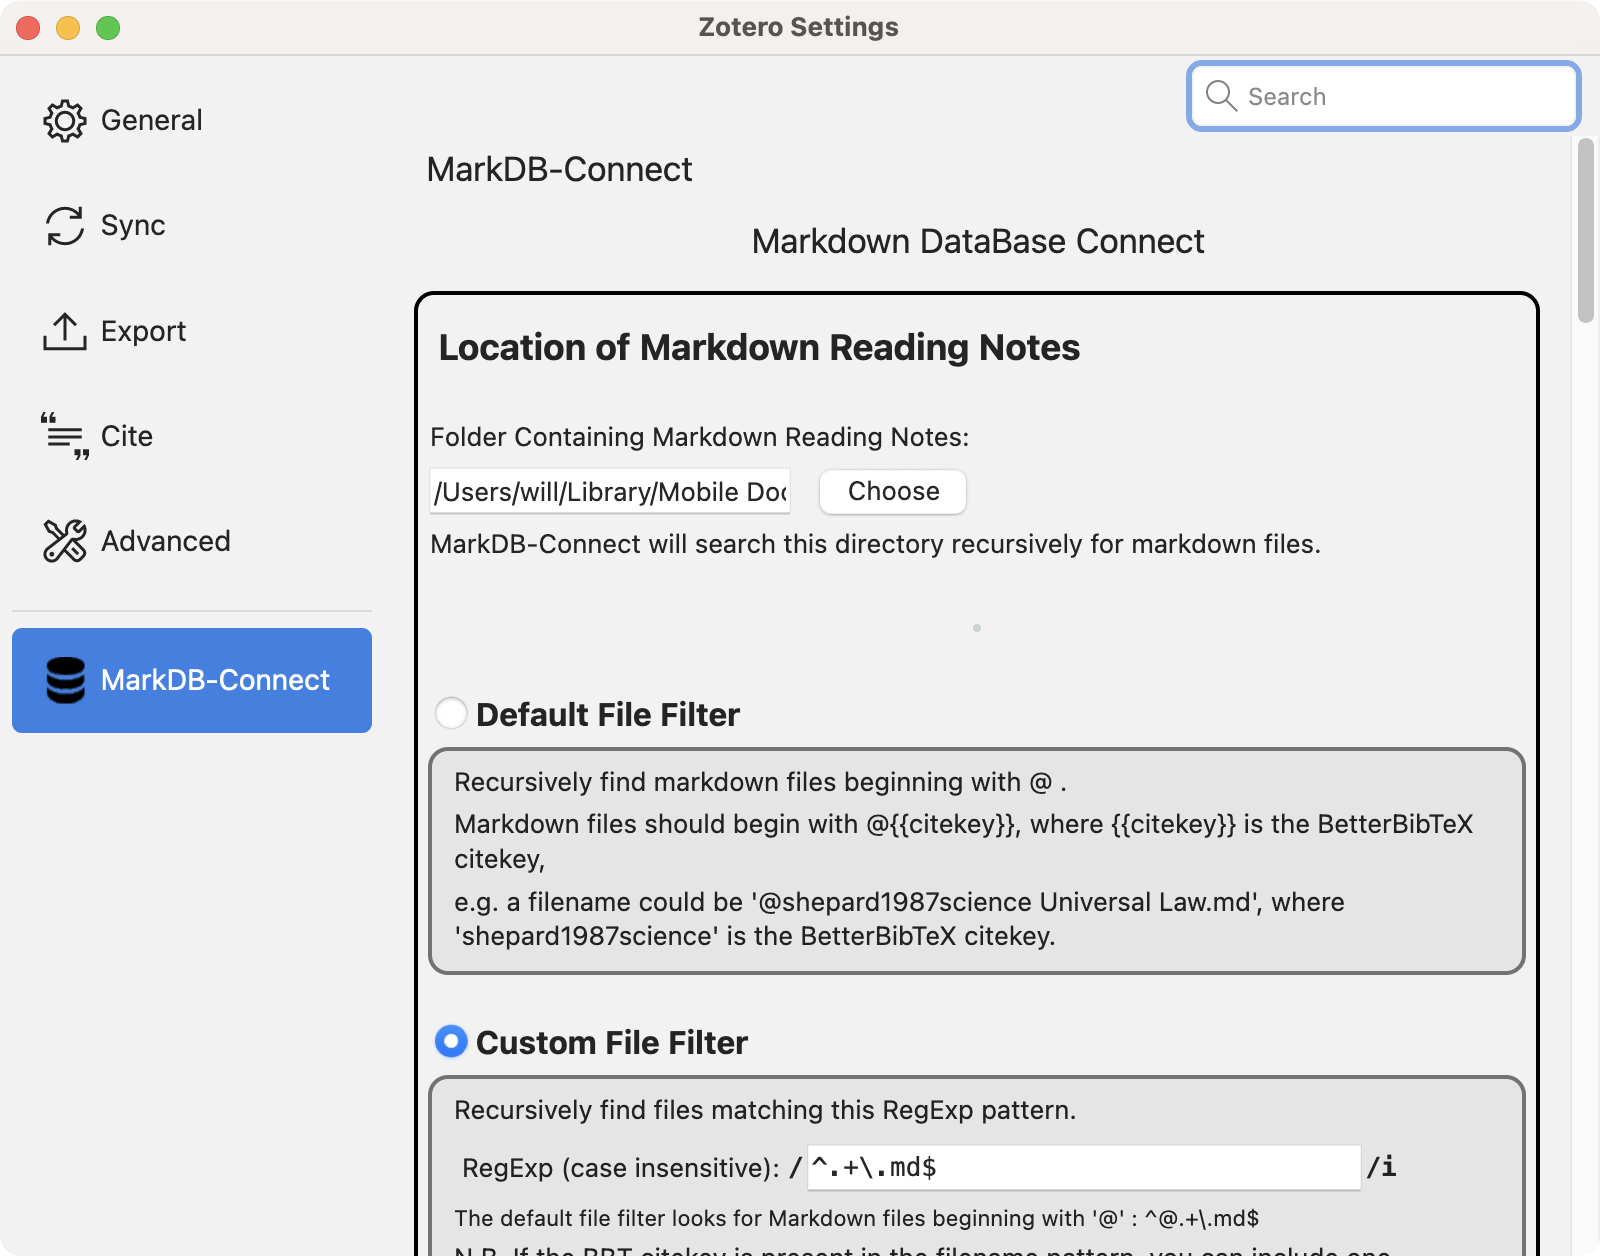Open the General settings pane
Image resolution: width=1600 pixels, height=1256 pixels.
[x=192, y=121]
